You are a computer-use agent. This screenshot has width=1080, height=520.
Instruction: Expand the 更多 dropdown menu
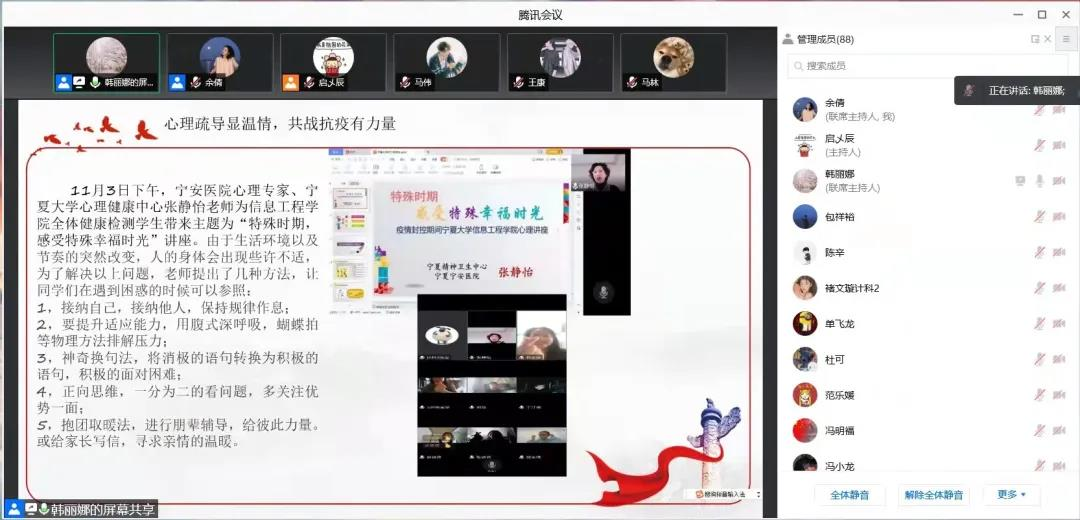coord(1011,494)
